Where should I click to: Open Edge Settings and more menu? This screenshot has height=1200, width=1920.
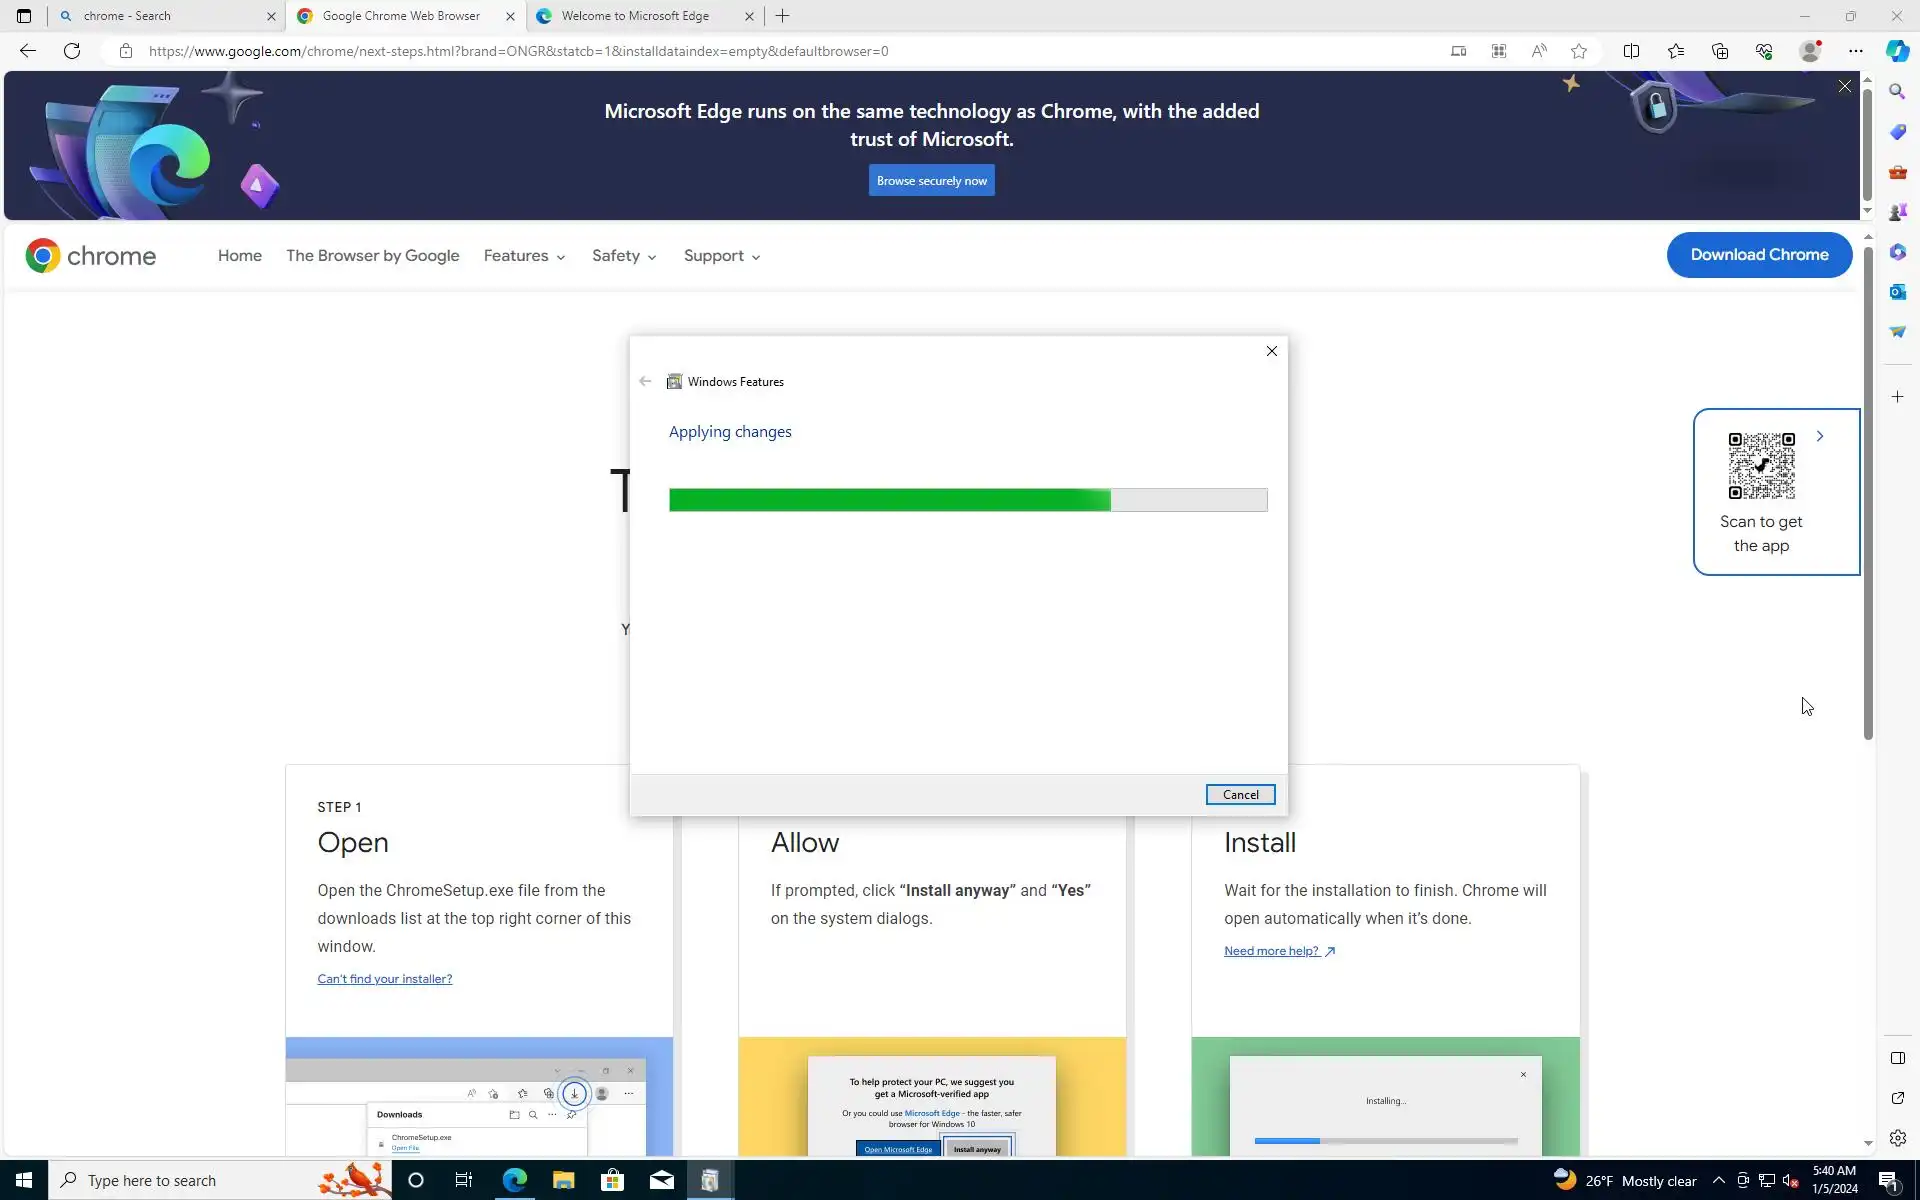pyautogui.click(x=1856, y=51)
